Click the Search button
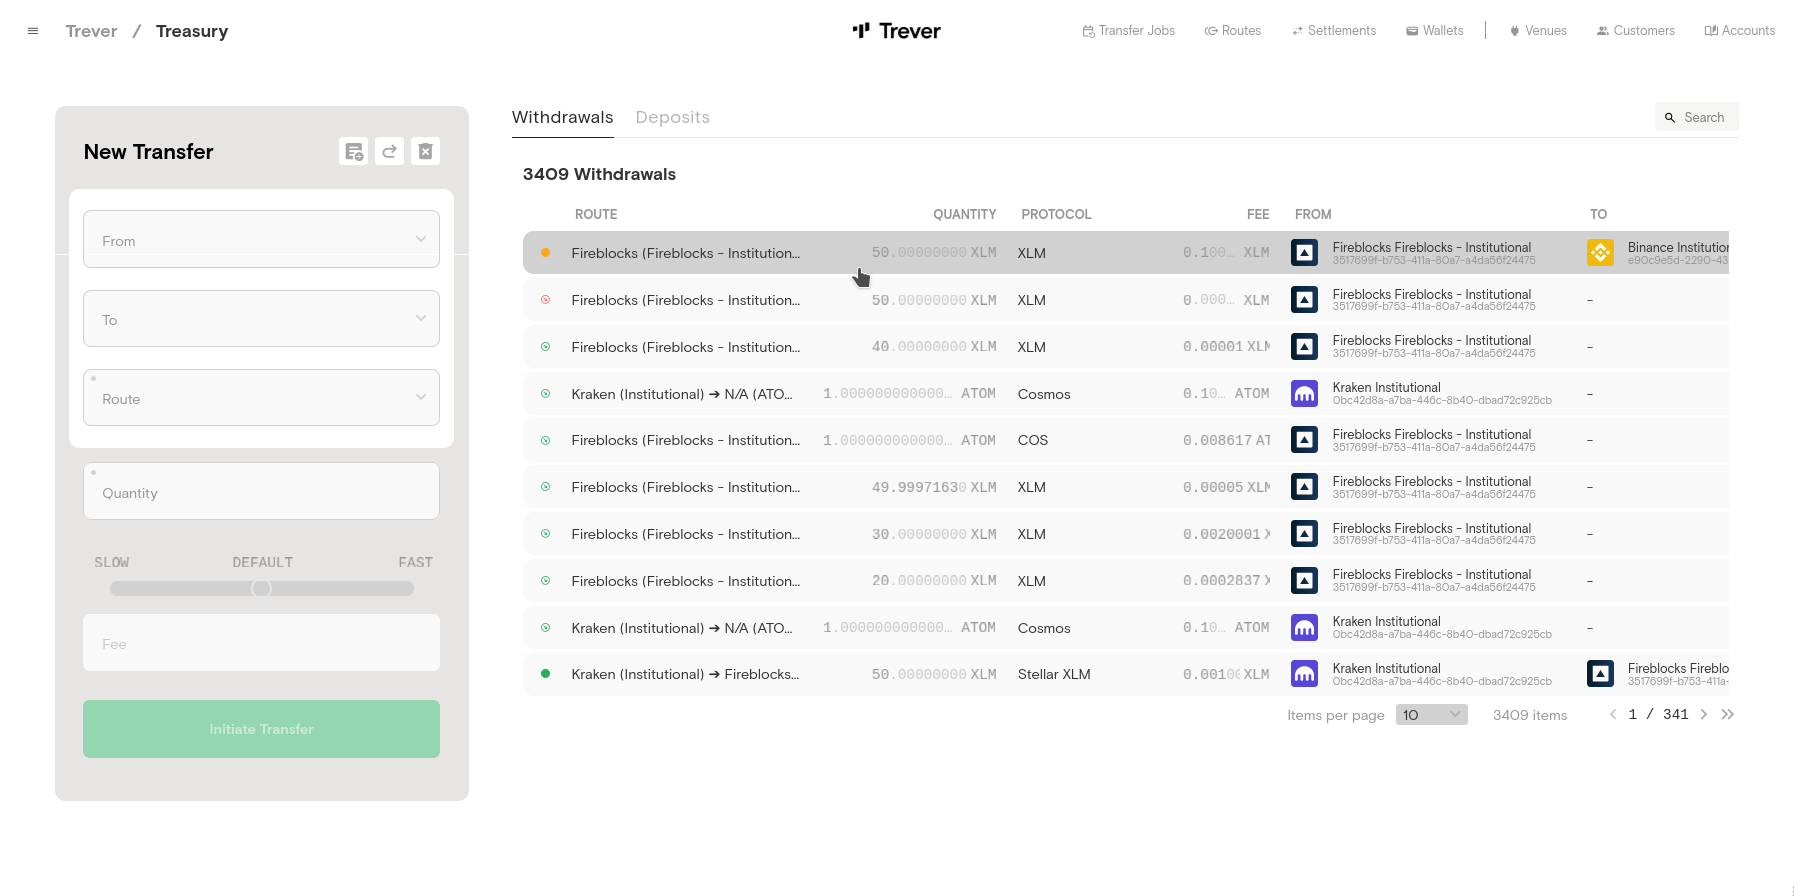This screenshot has width=1794, height=896. click(1695, 117)
